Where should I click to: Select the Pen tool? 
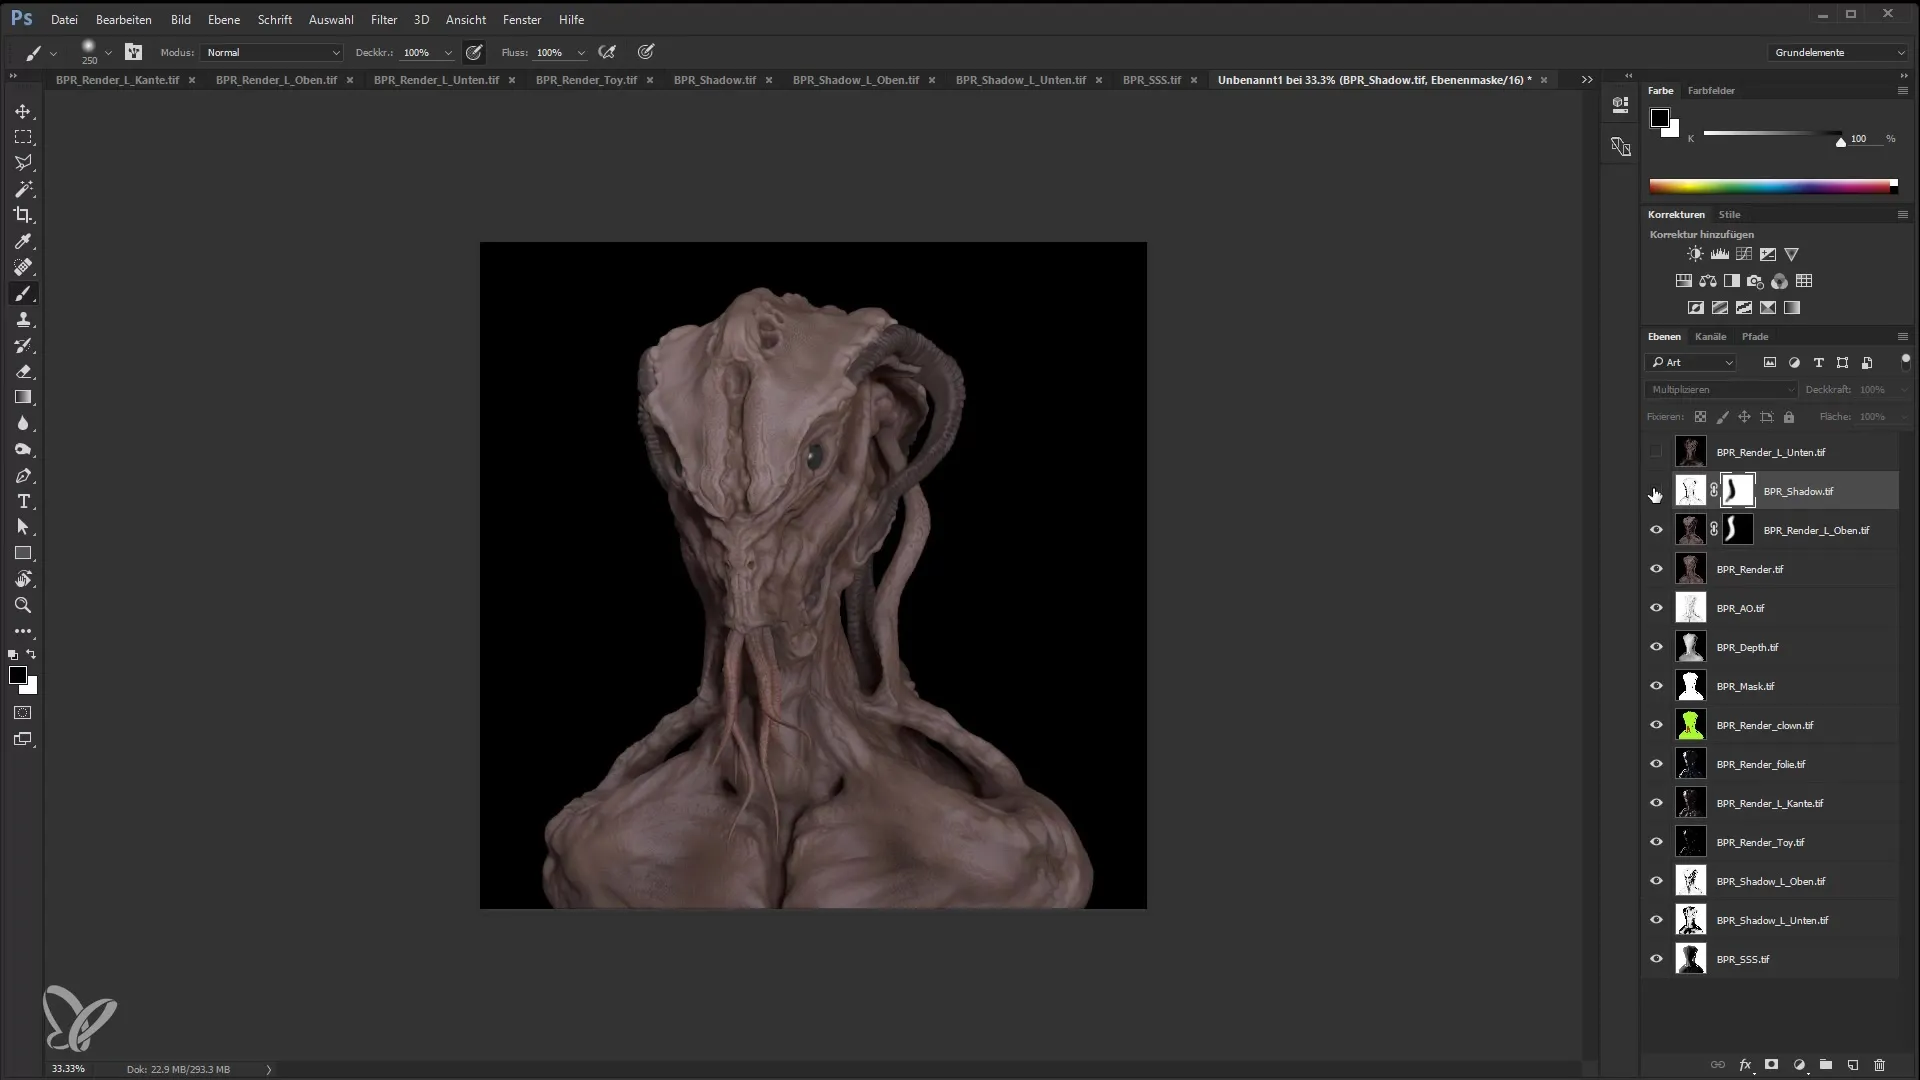point(23,476)
